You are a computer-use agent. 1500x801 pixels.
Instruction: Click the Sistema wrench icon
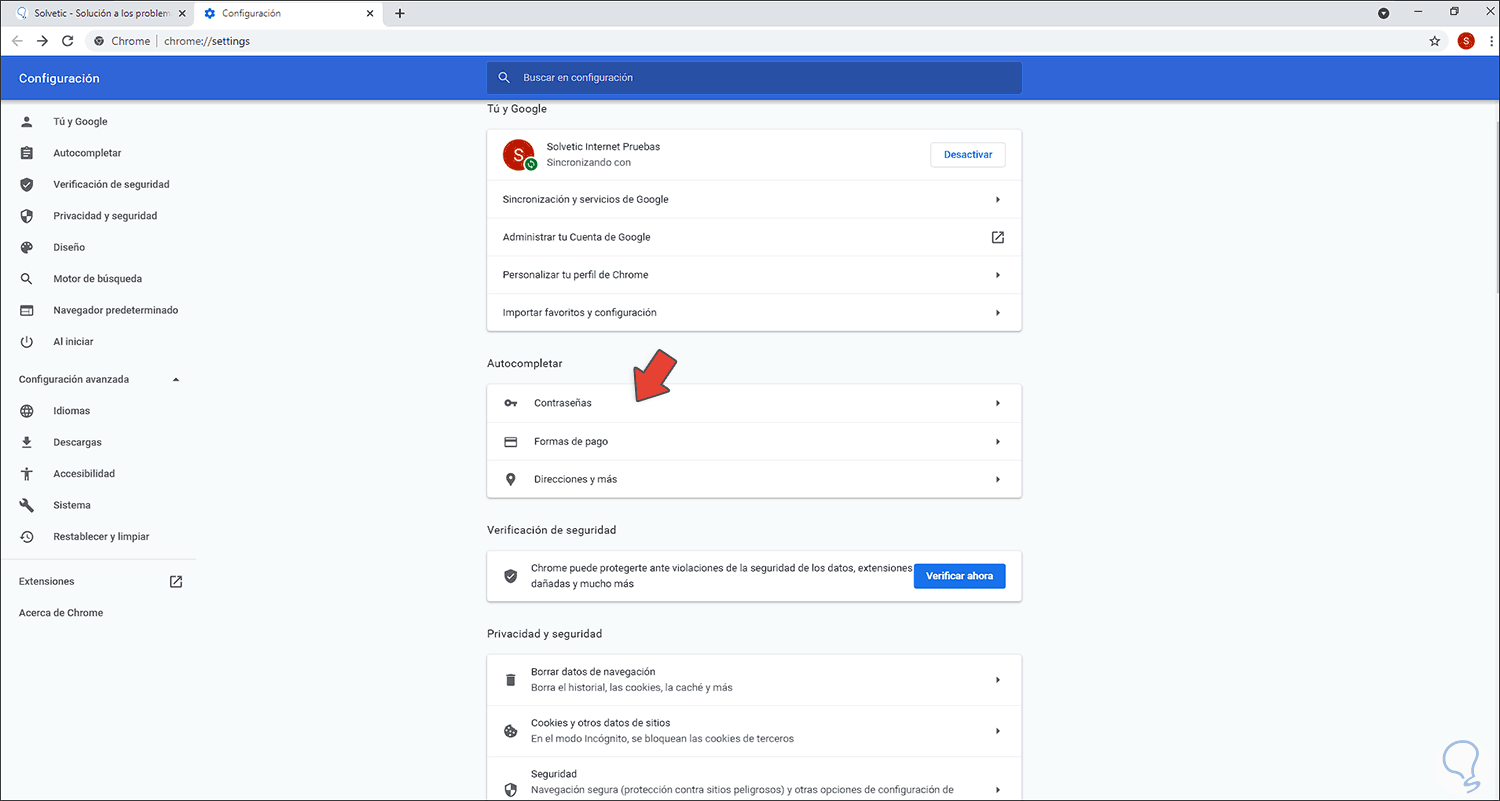pos(27,505)
